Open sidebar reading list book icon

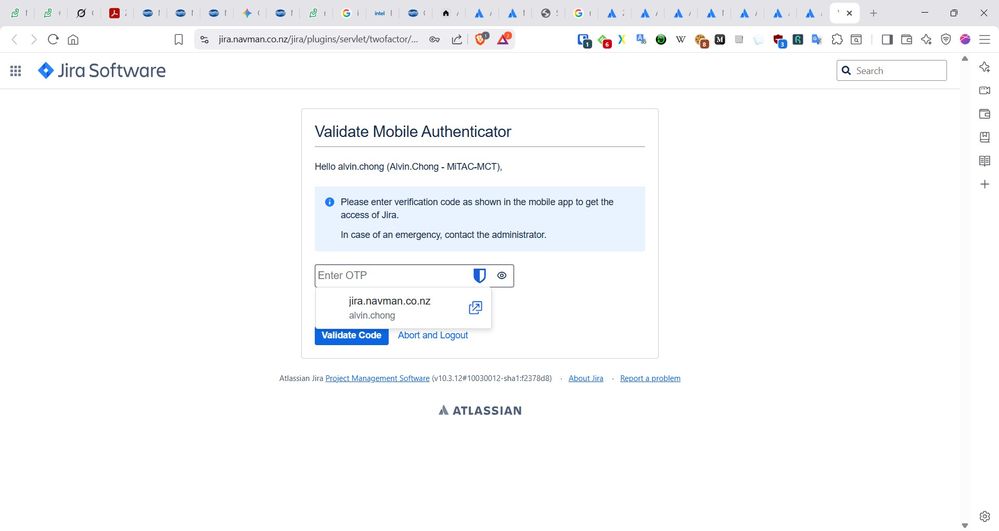pos(984,161)
